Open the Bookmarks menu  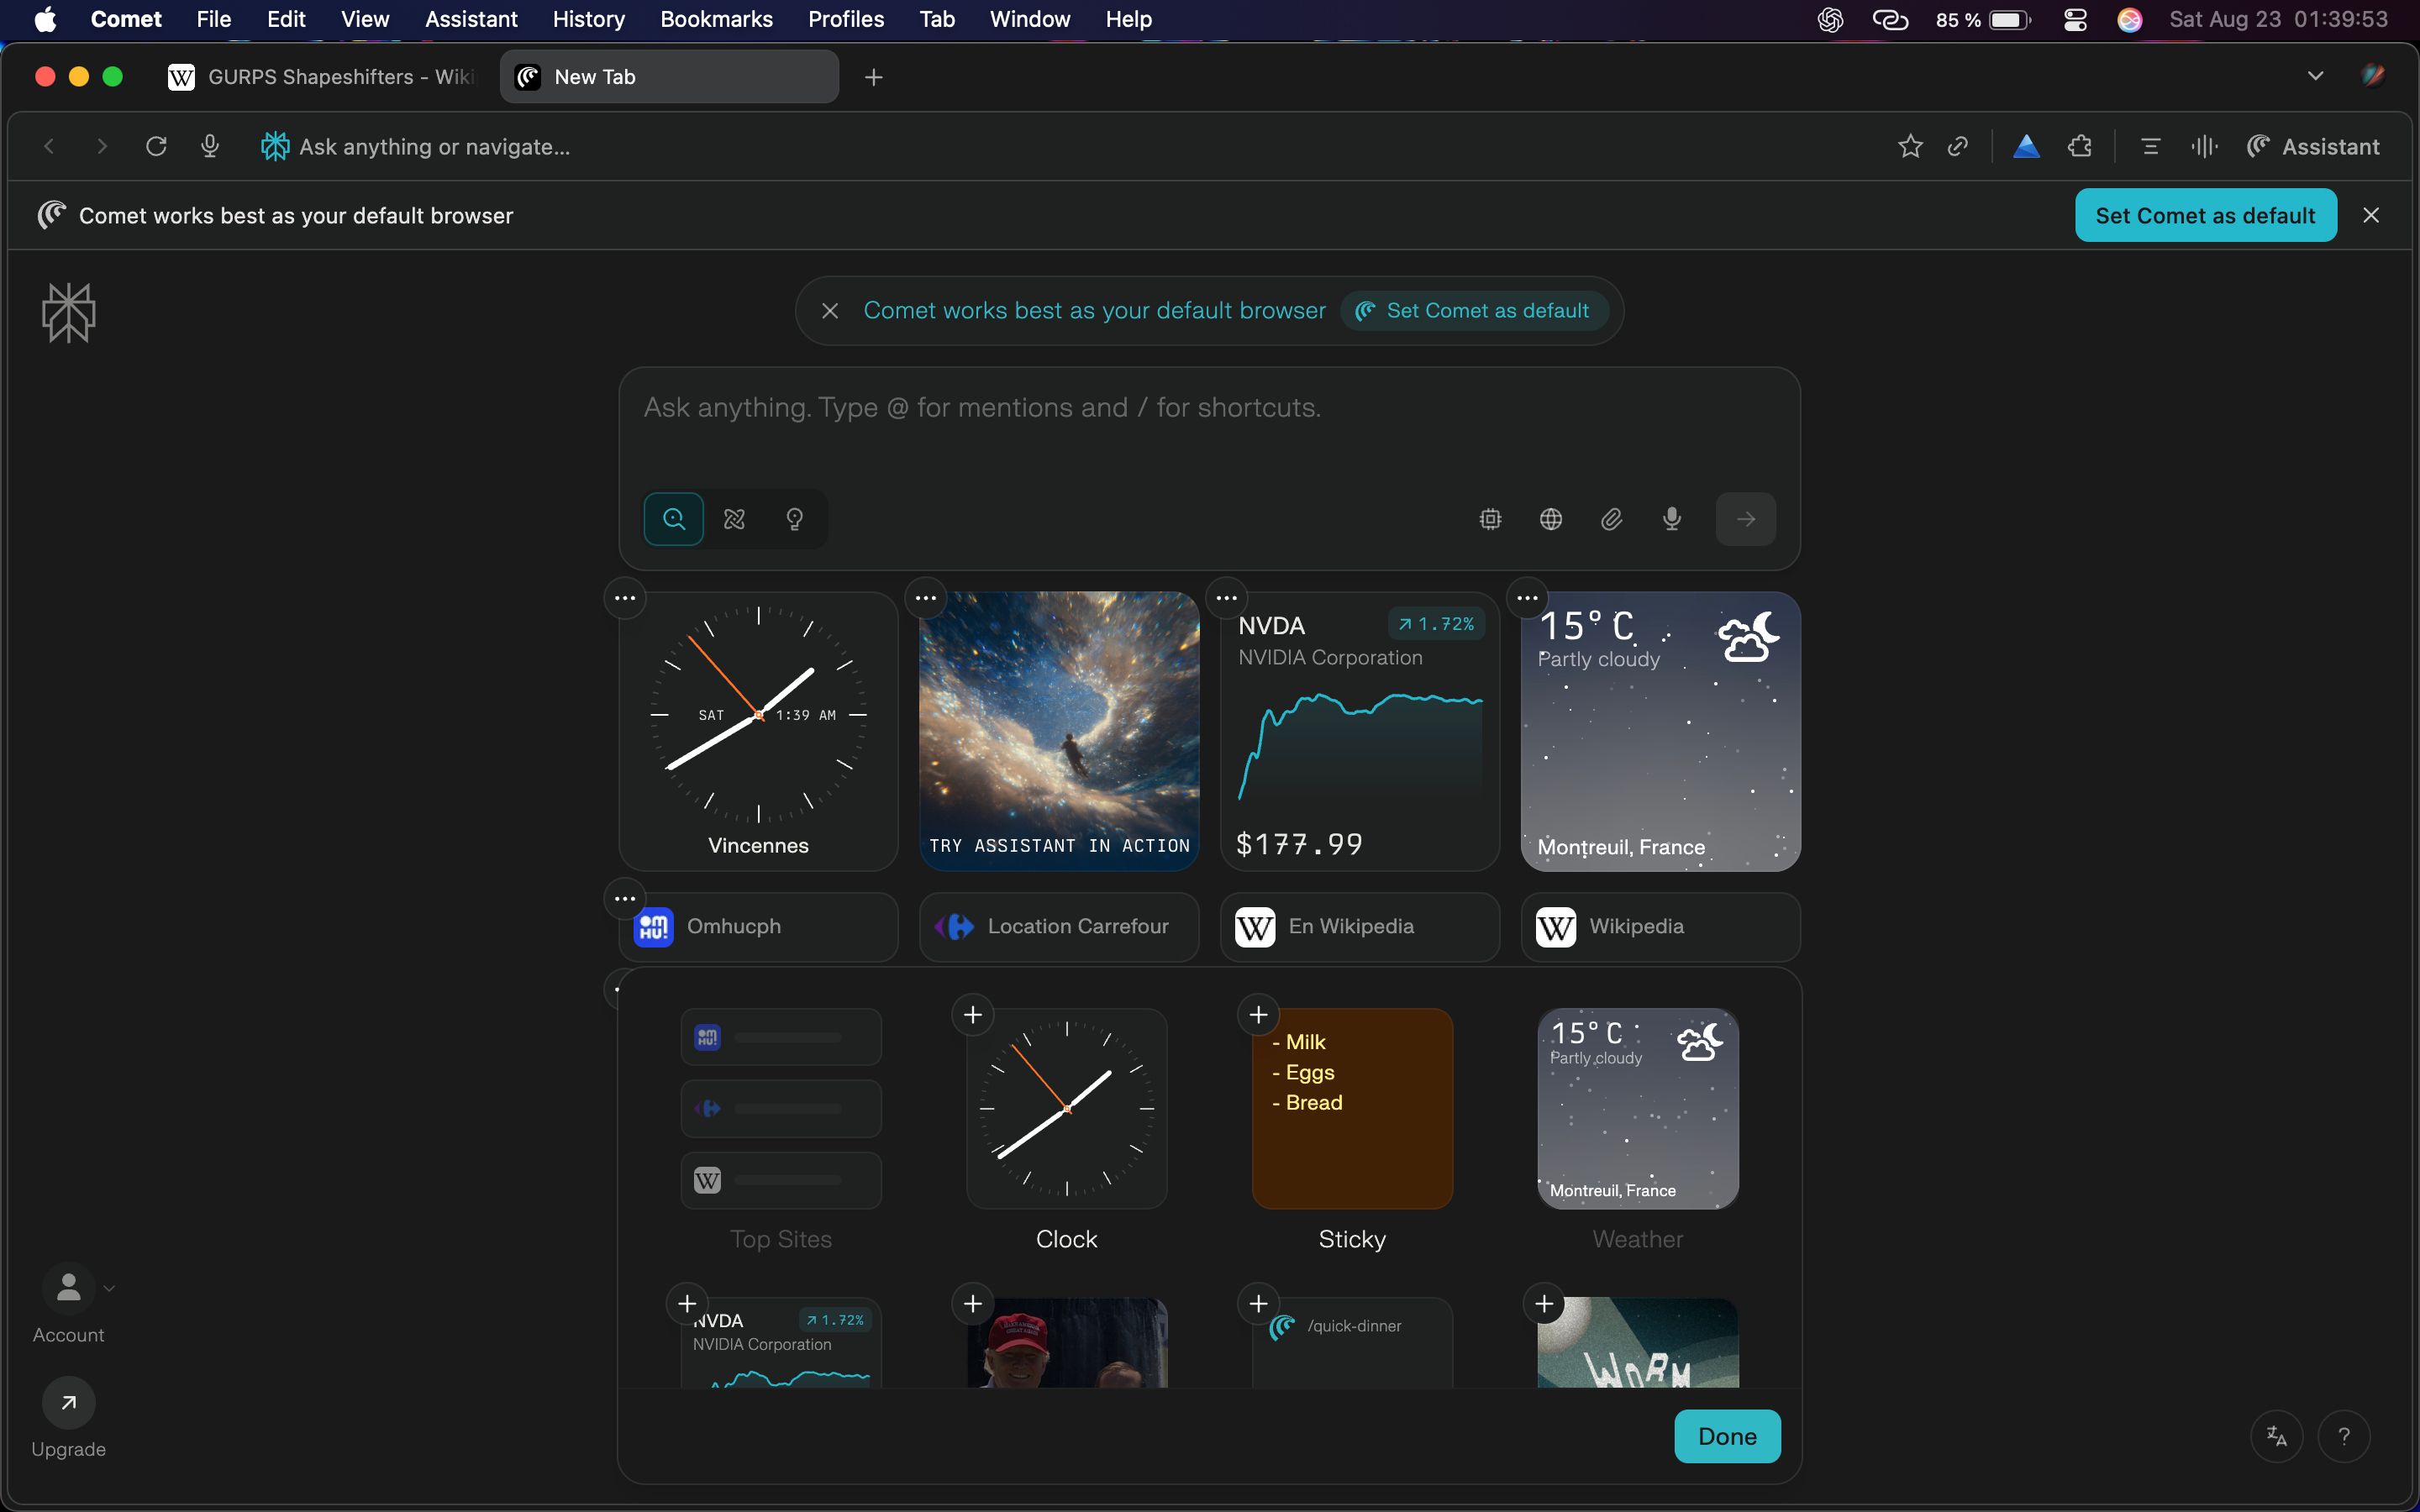716,19
